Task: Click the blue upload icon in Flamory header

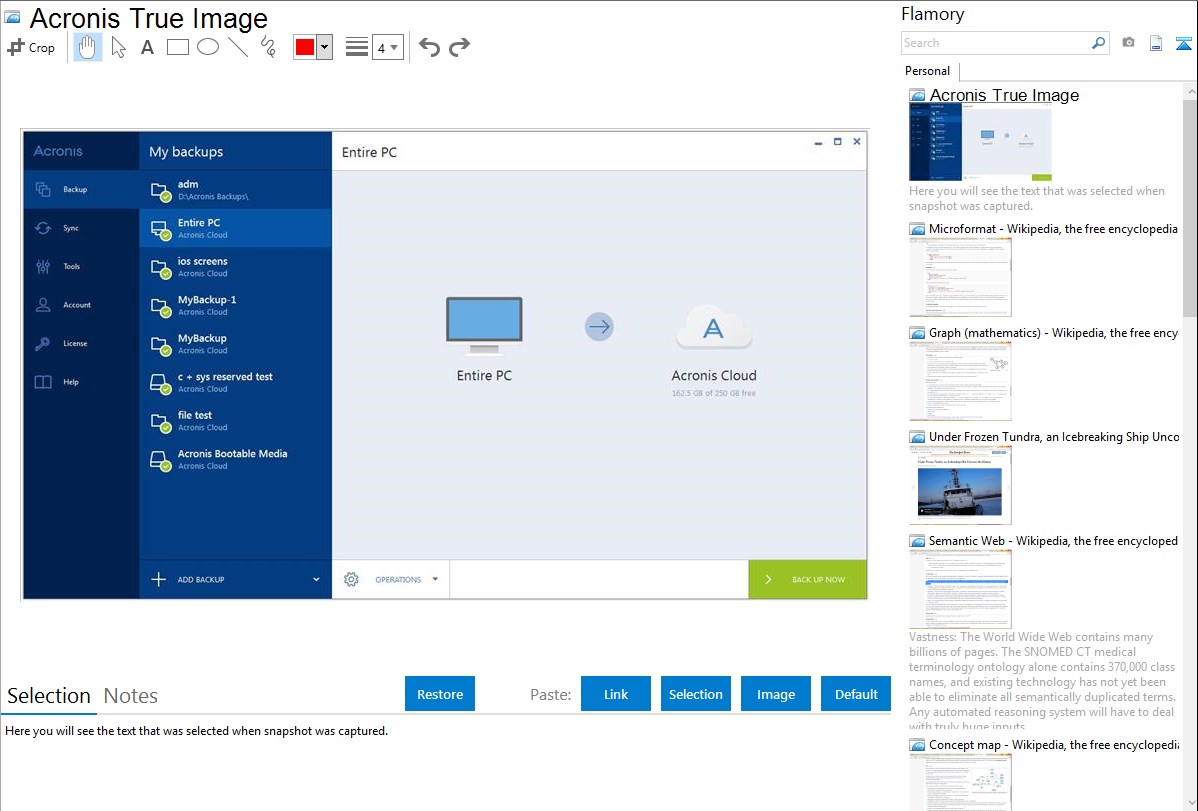Action: pos(1183,44)
